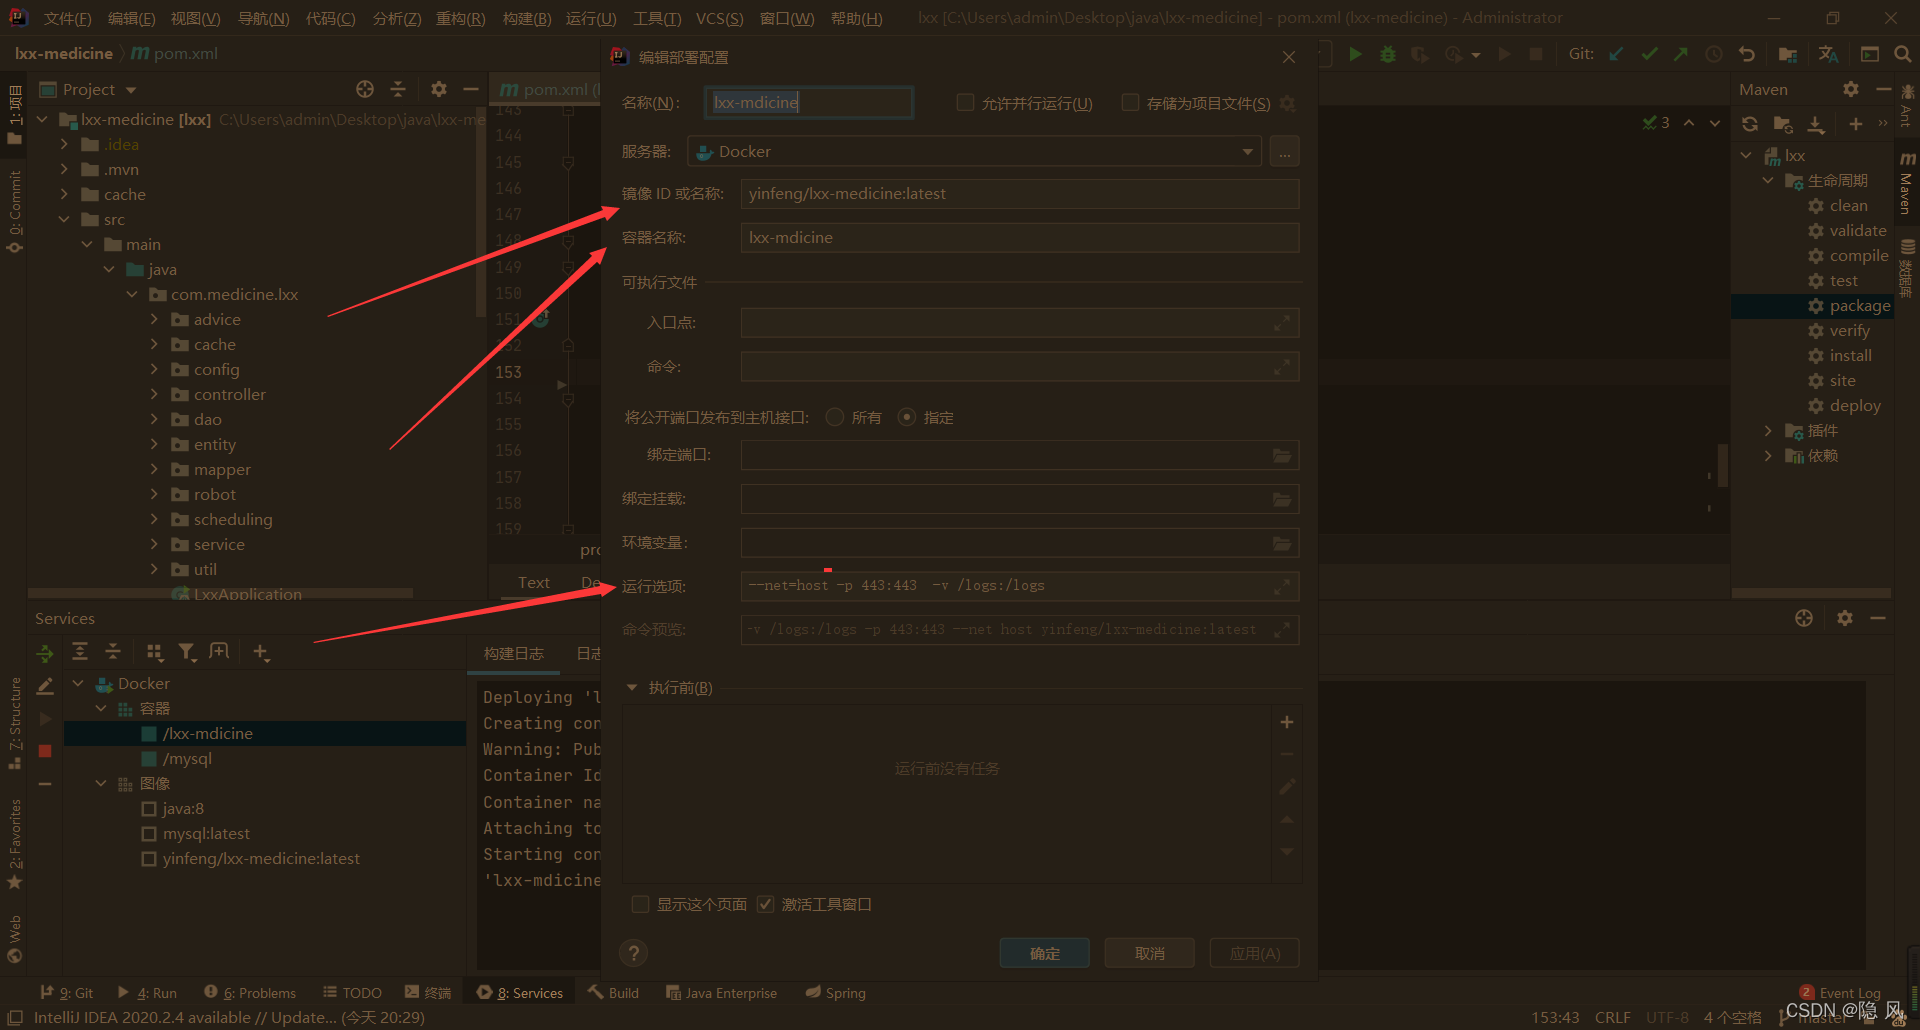Select the 指定 ports radio button
Viewport: 1920px width, 1030px height.
tap(907, 417)
